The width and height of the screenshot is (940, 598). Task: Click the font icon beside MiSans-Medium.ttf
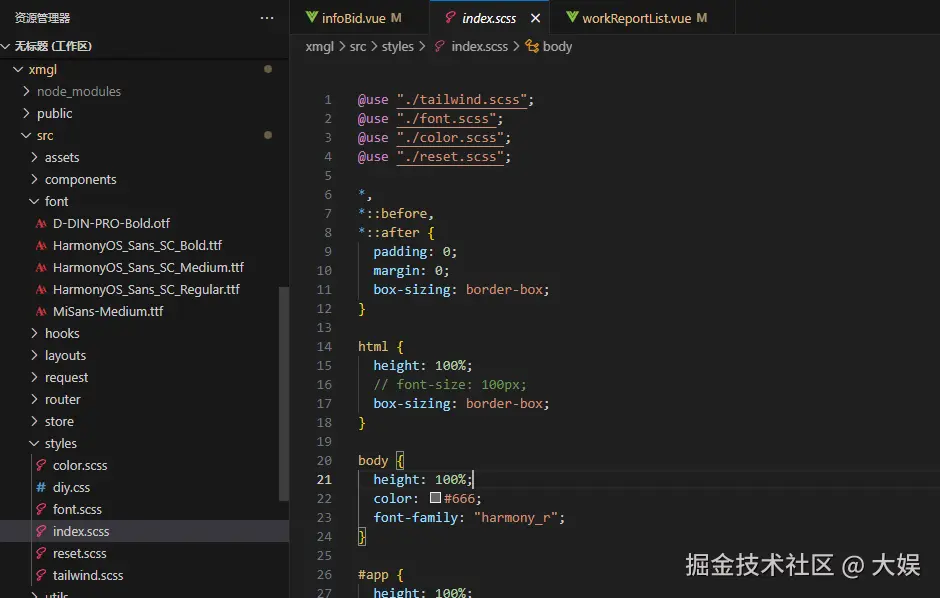pyautogui.click(x=41, y=312)
